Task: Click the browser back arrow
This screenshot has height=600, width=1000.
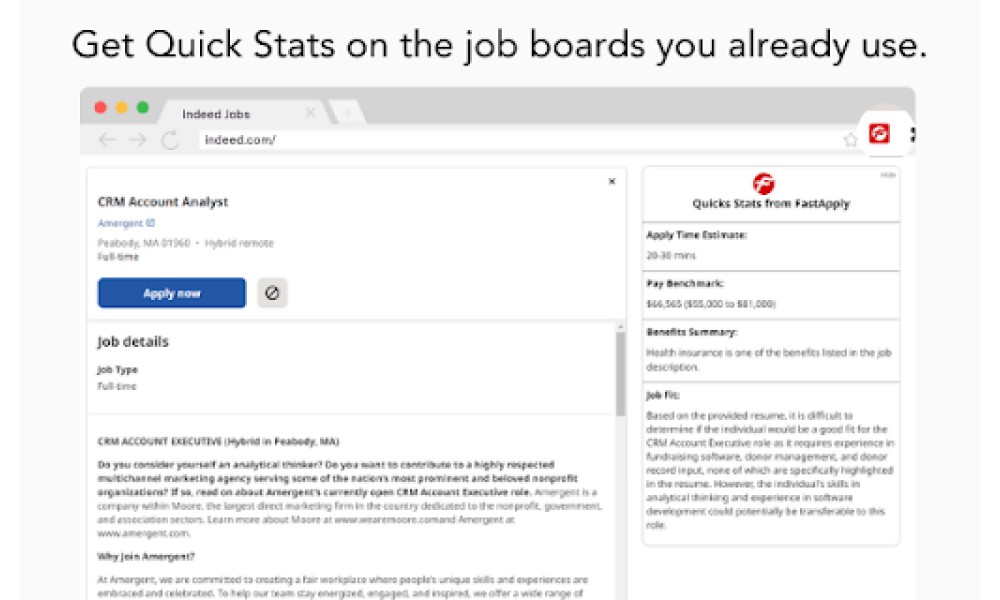Action: coord(107,140)
